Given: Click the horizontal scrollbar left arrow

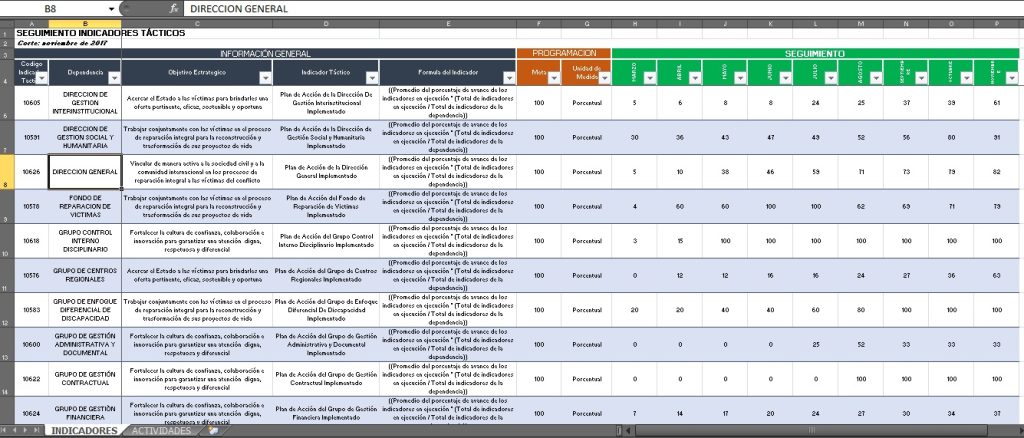Looking at the screenshot, I should (x=628, y=431).
